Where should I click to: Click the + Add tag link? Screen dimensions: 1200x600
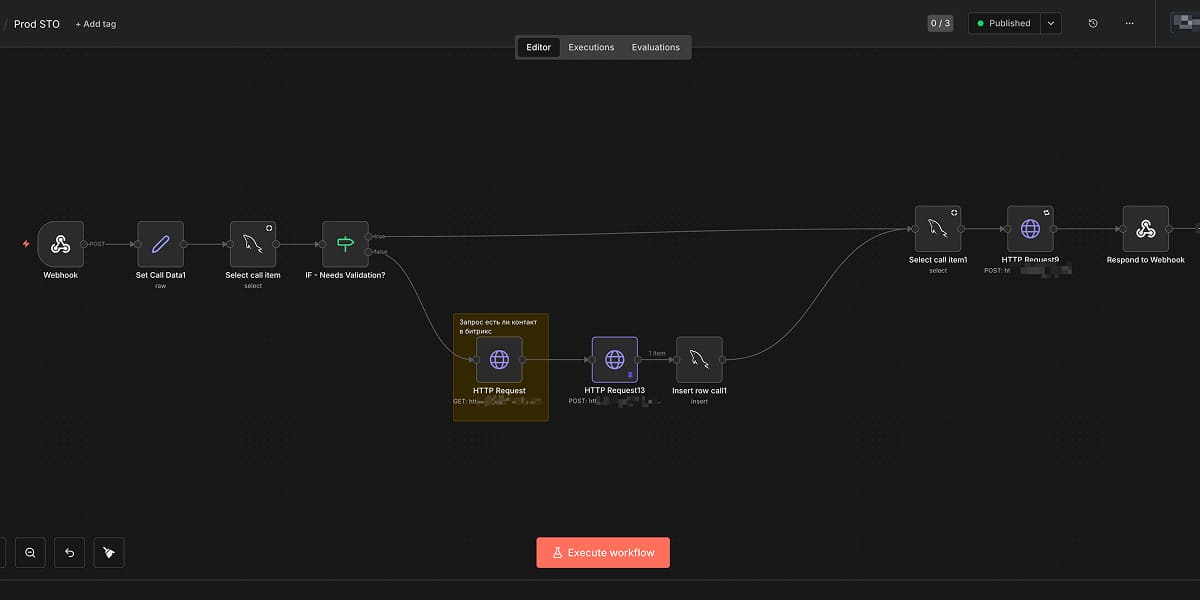[x=96, y=24]
